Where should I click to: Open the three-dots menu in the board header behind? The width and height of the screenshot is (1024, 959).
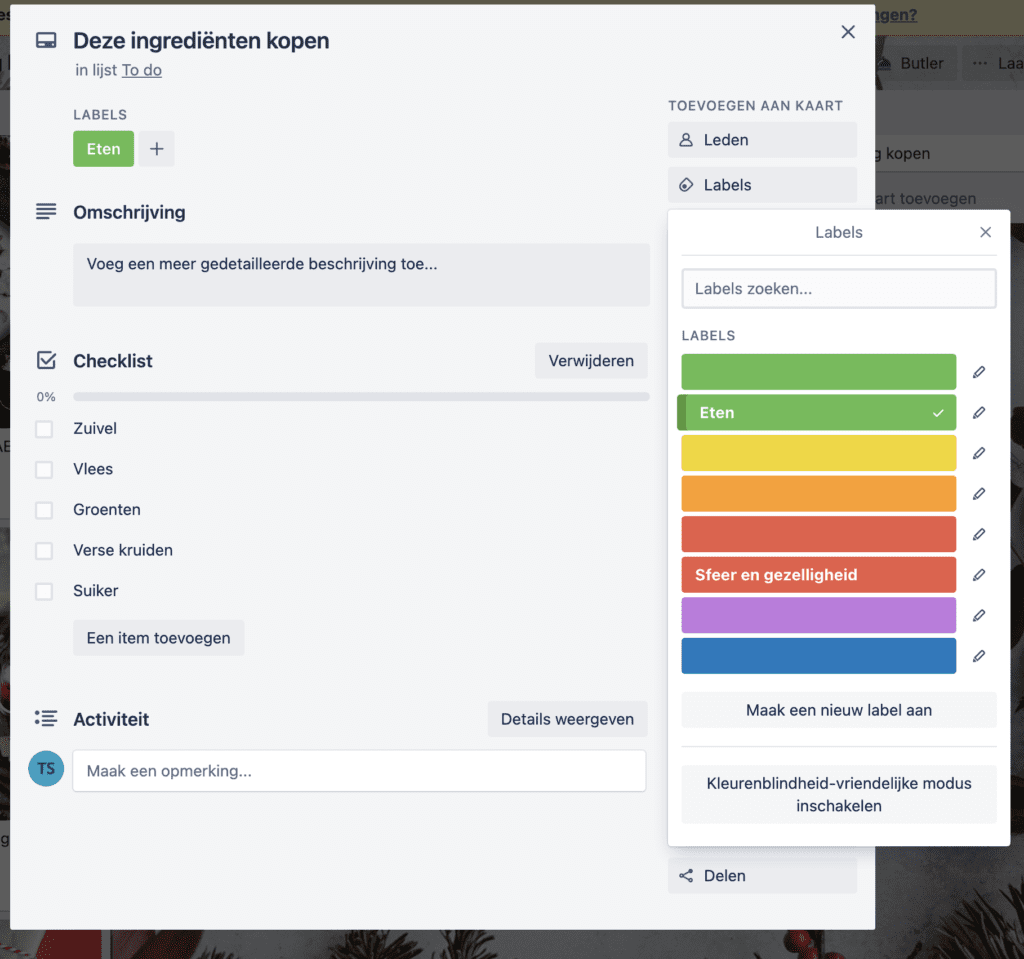coord(980,63)
